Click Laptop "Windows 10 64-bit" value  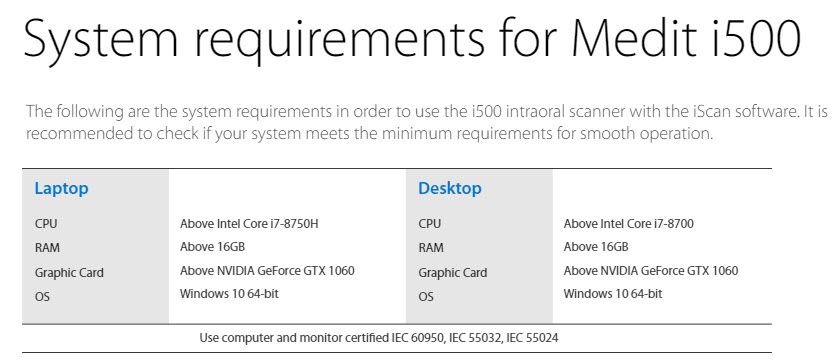pyautogui.click(x=229, y=293)
